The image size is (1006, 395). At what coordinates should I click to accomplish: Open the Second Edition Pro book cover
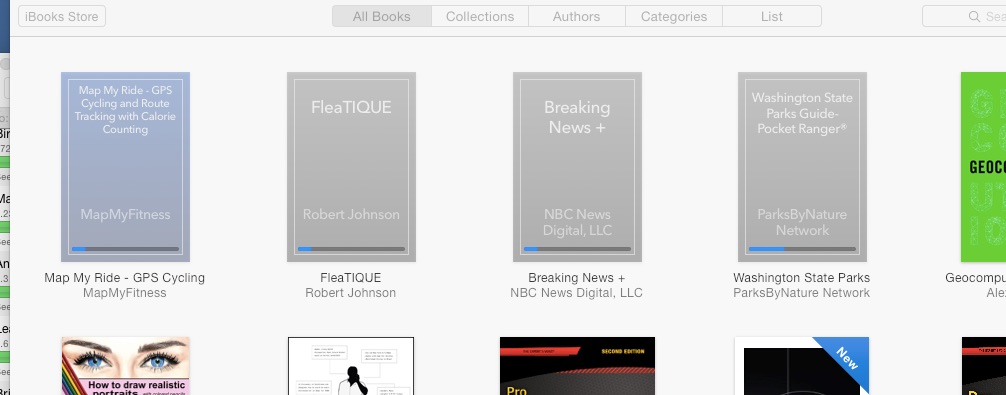coord(577,366)
